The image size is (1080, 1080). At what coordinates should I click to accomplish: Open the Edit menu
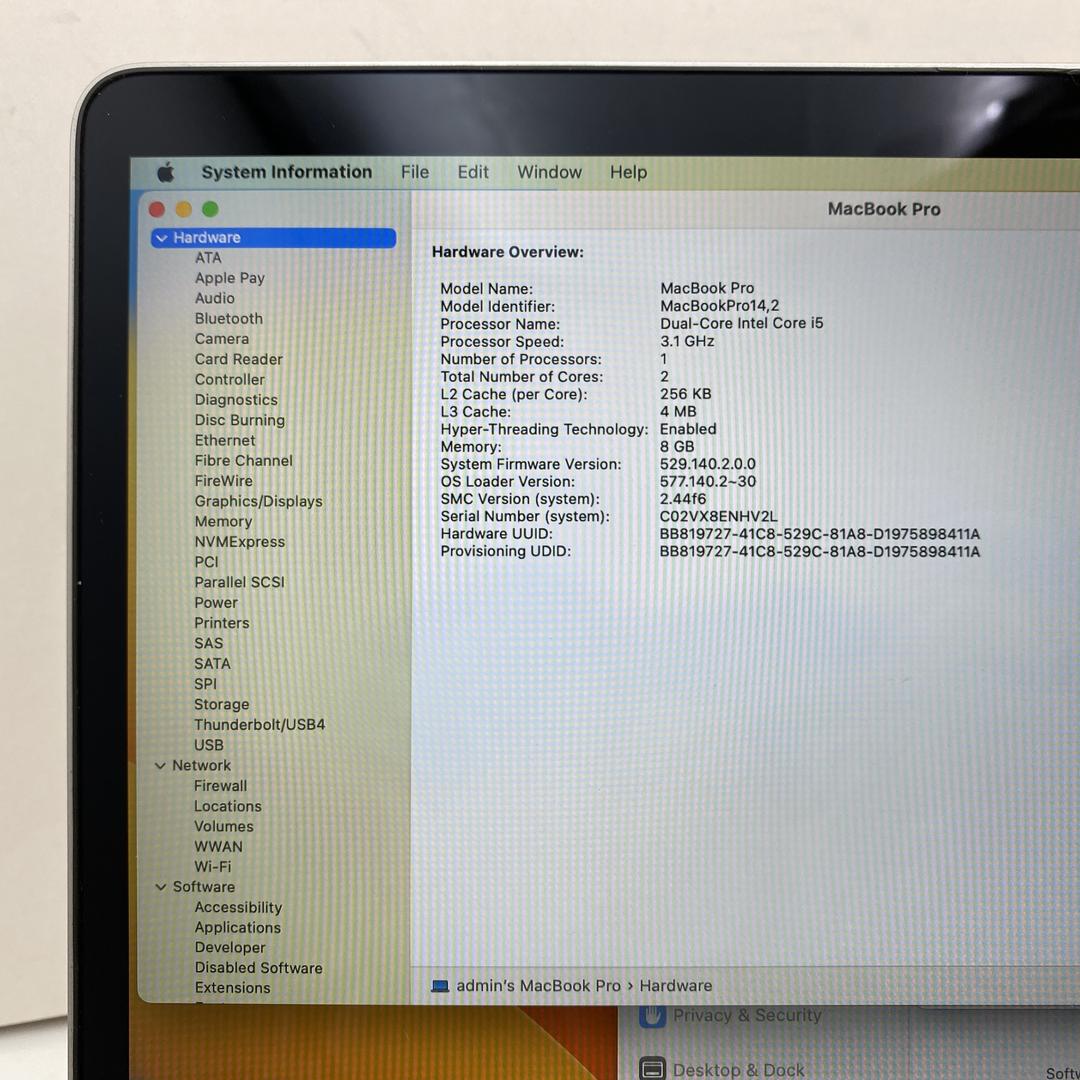[x=473, y=172]
